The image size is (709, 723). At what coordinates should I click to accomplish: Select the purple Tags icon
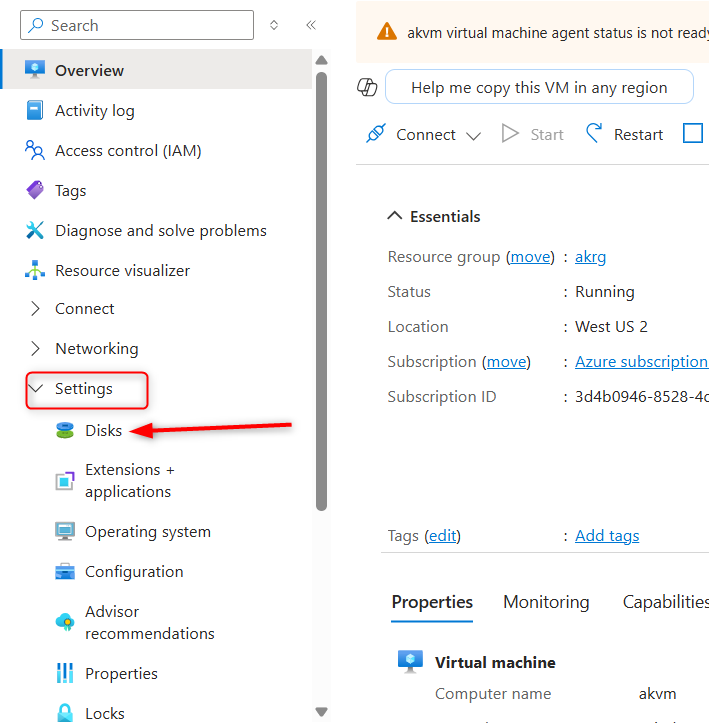[36, 190]
